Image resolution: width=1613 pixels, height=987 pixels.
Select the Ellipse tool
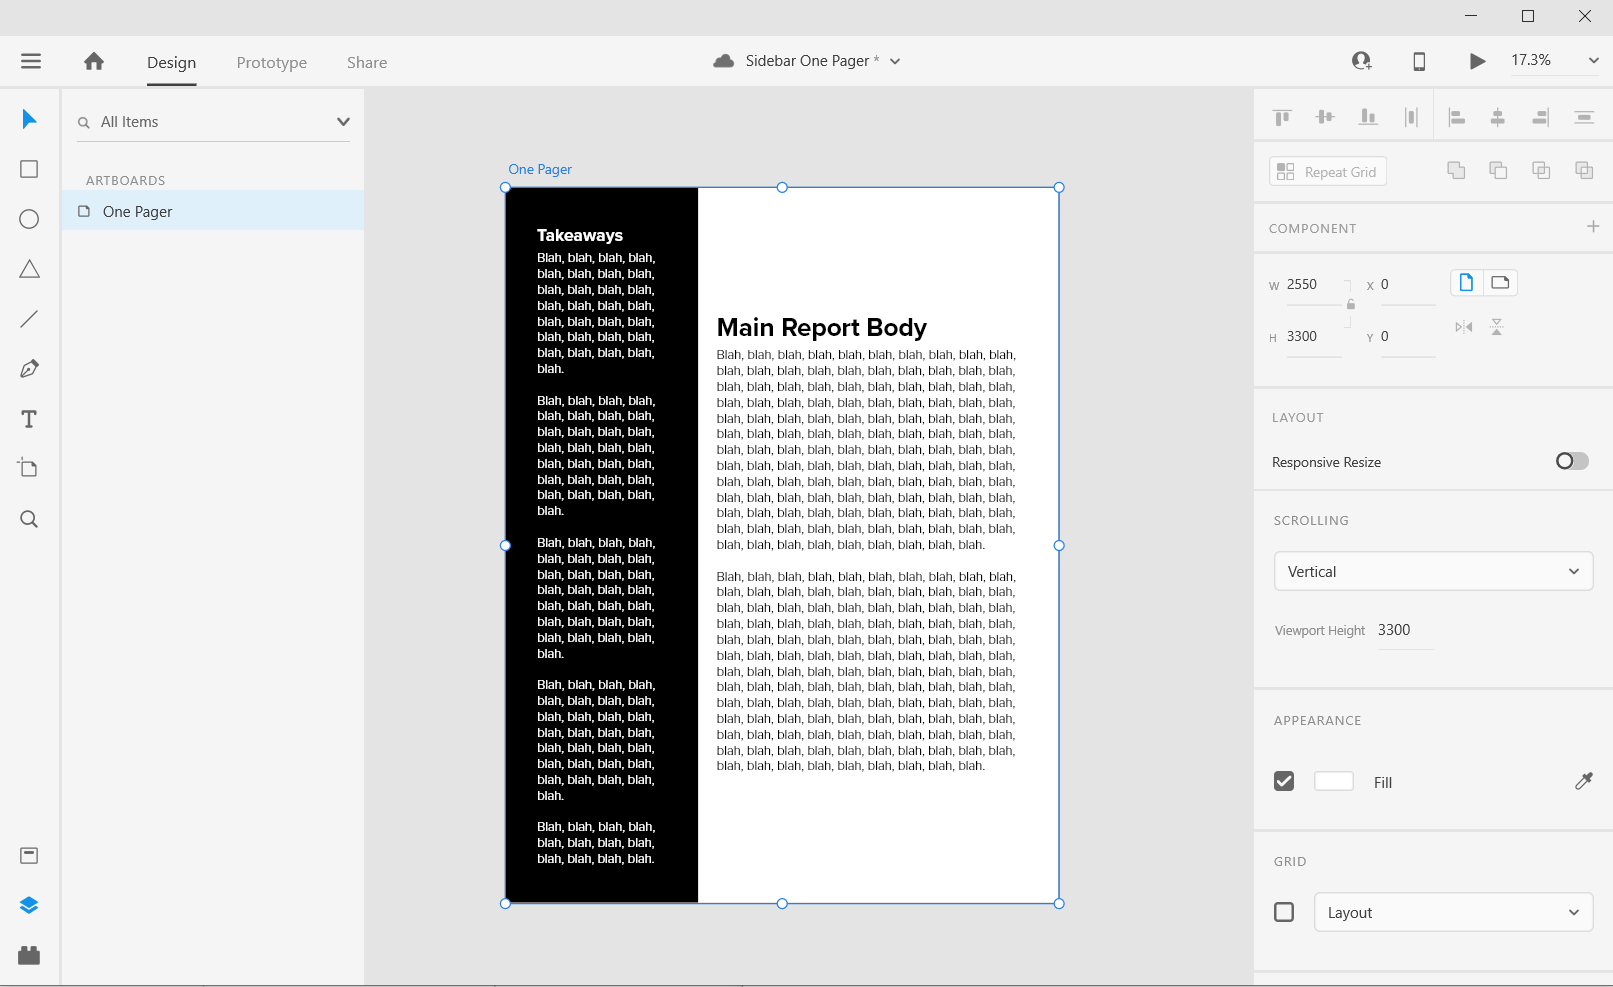tap(28, 218)
